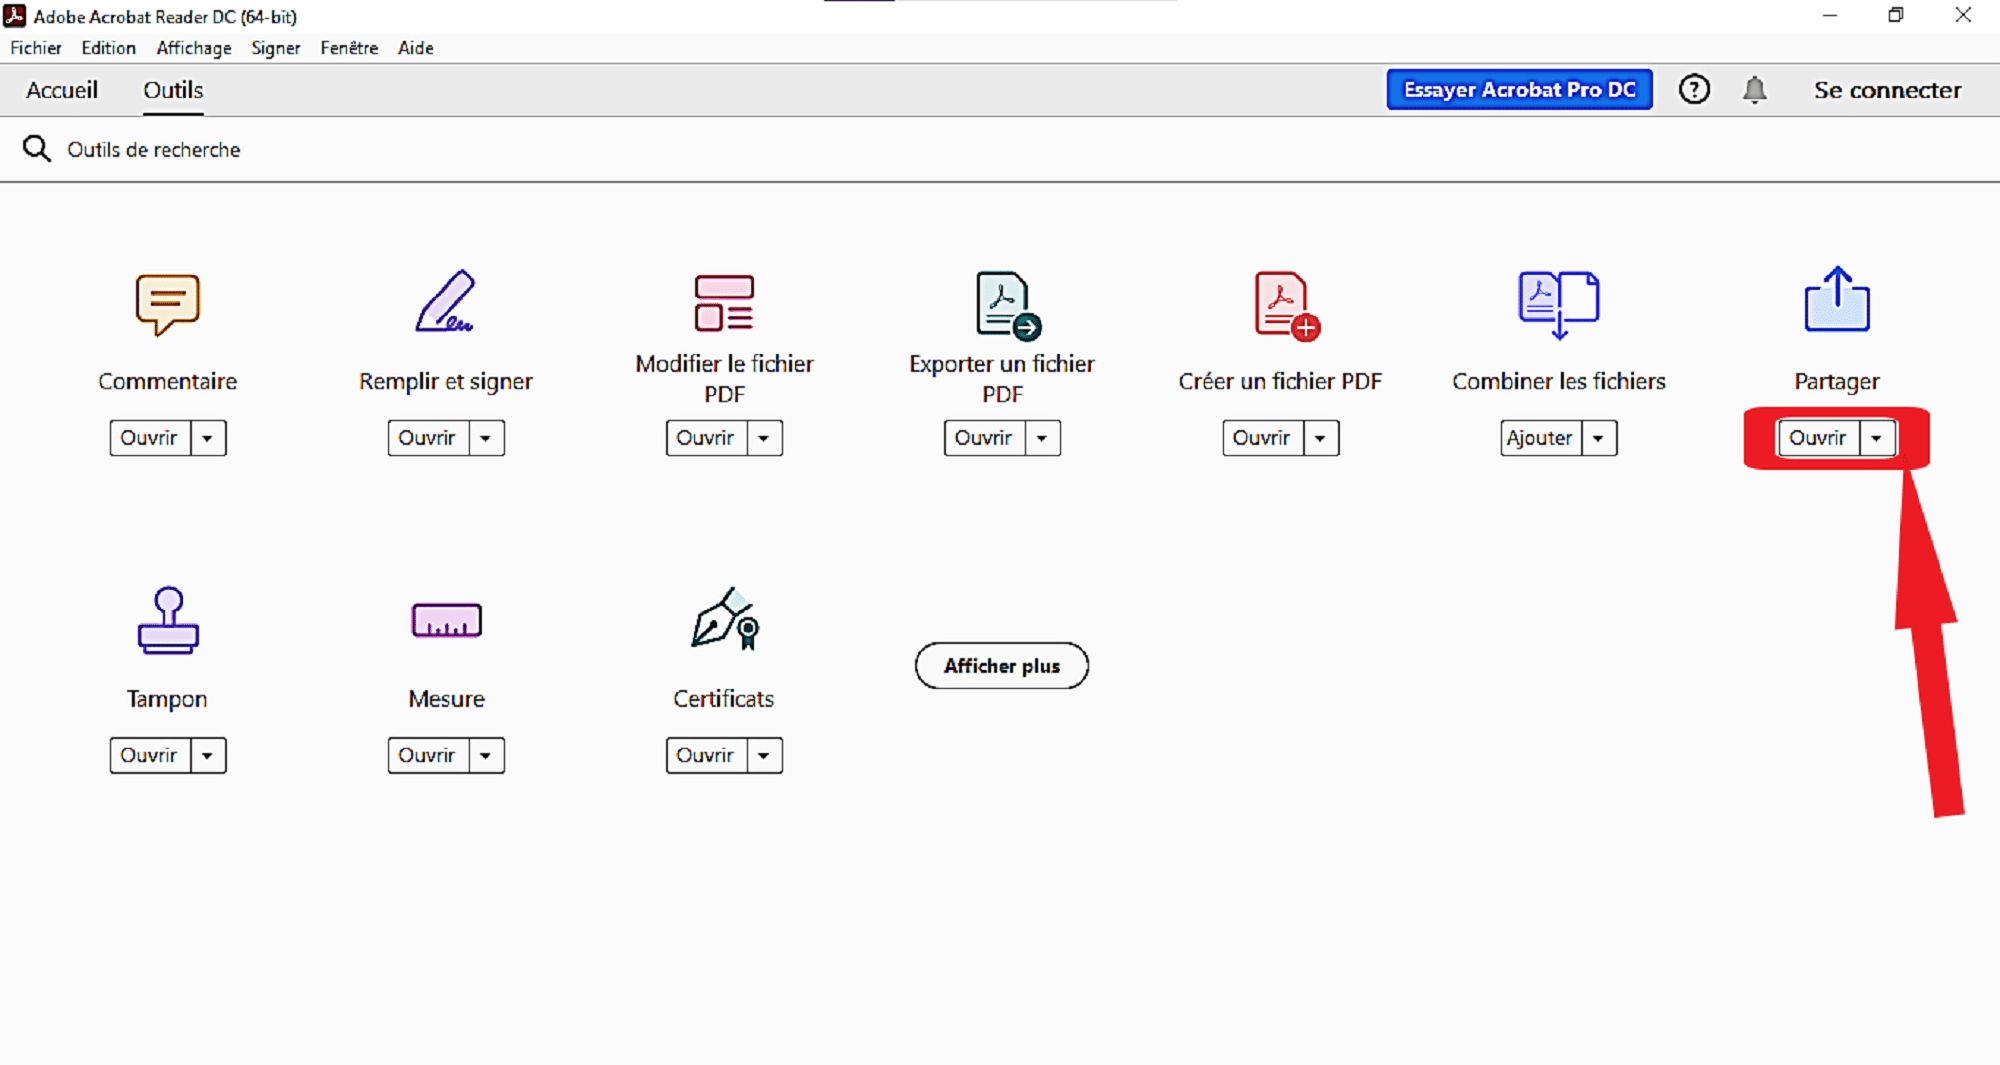Click the Certificats fountain pen icon
Image resolution: width=2000 pixels, height=1065 pixels.
click(x=726, y=618)
